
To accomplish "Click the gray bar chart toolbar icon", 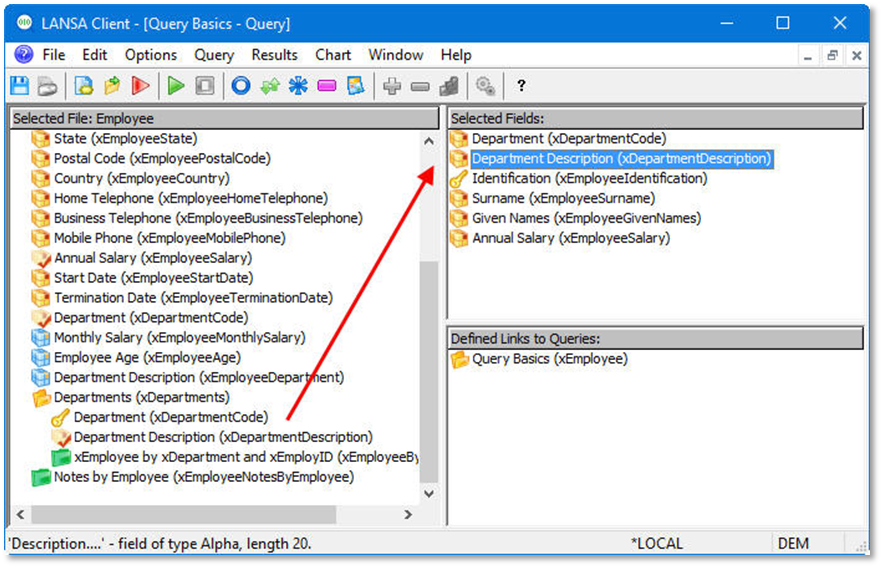I will [x=449, y=86].
